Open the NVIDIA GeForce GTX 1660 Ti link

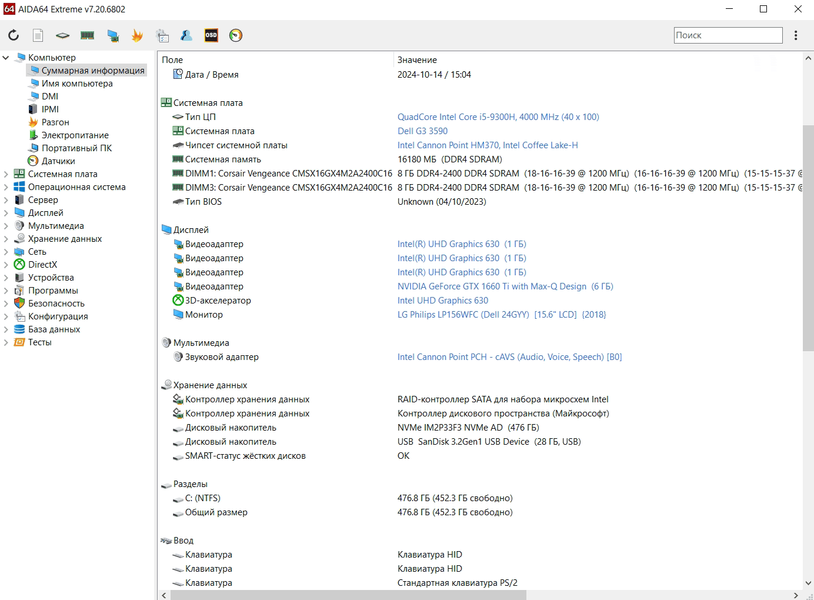coord(505,287)
